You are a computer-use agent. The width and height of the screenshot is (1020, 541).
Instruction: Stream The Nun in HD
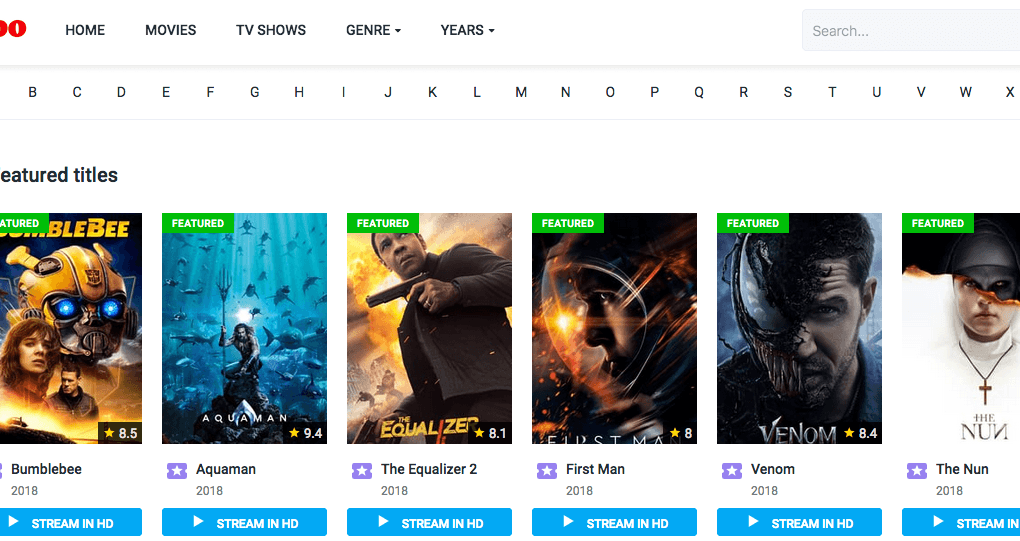pos(961,522)
